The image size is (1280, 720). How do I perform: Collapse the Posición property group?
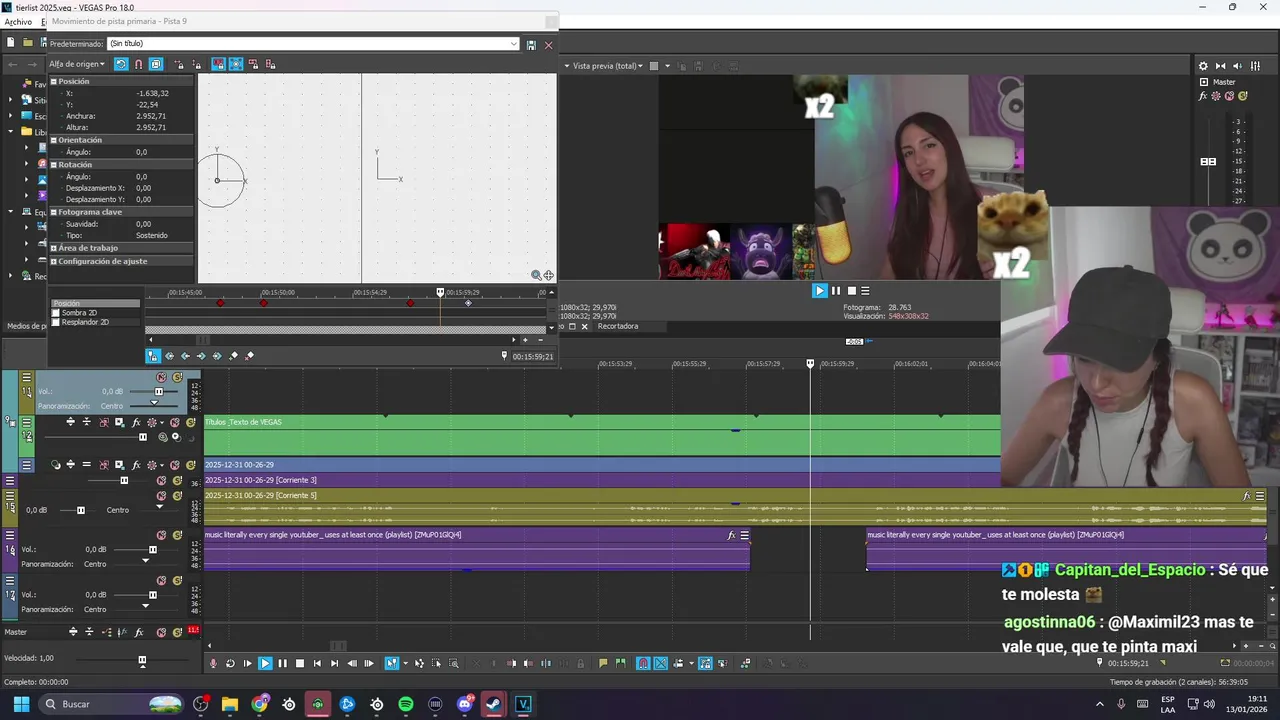click(x=54, y=81)
